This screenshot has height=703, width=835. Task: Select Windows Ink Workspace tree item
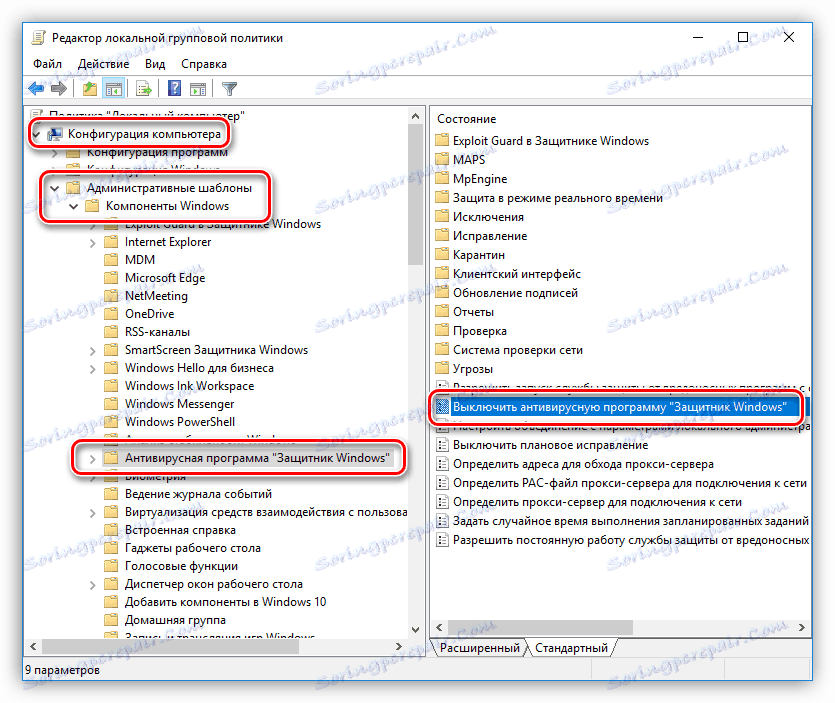tap(189, 386)
